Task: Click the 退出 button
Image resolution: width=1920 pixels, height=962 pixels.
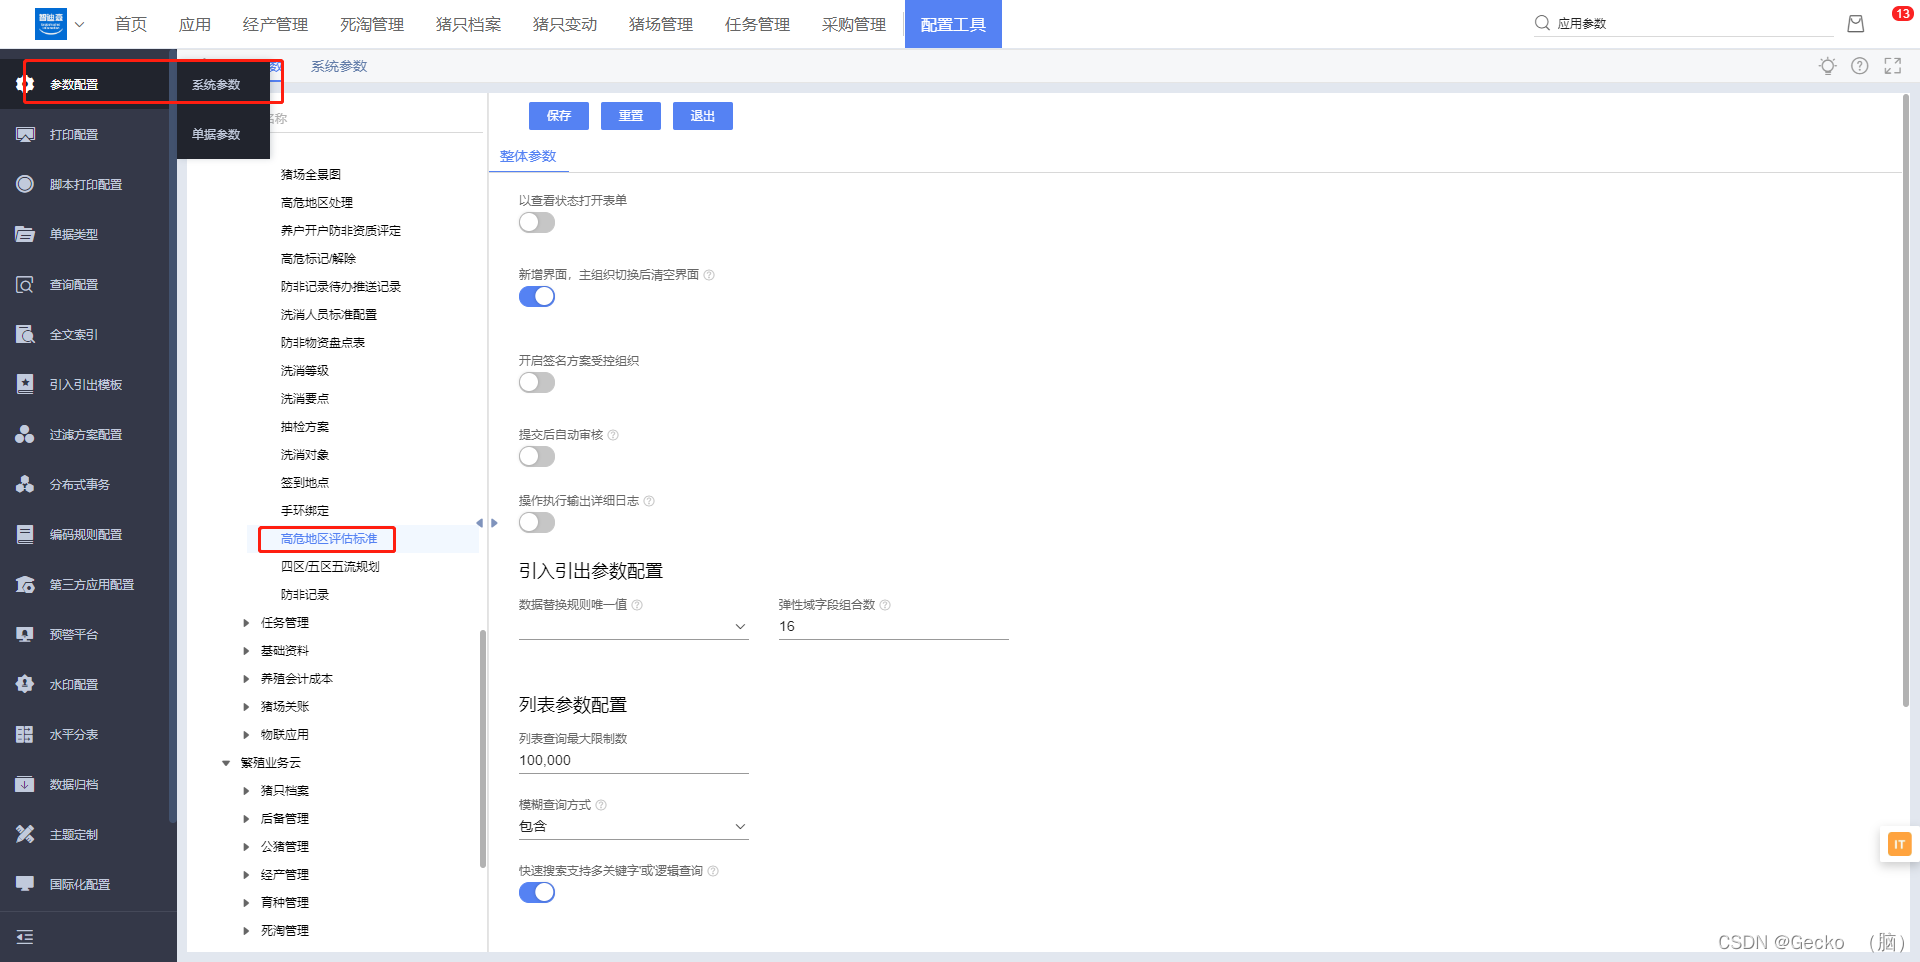Action: coord(703,116)
